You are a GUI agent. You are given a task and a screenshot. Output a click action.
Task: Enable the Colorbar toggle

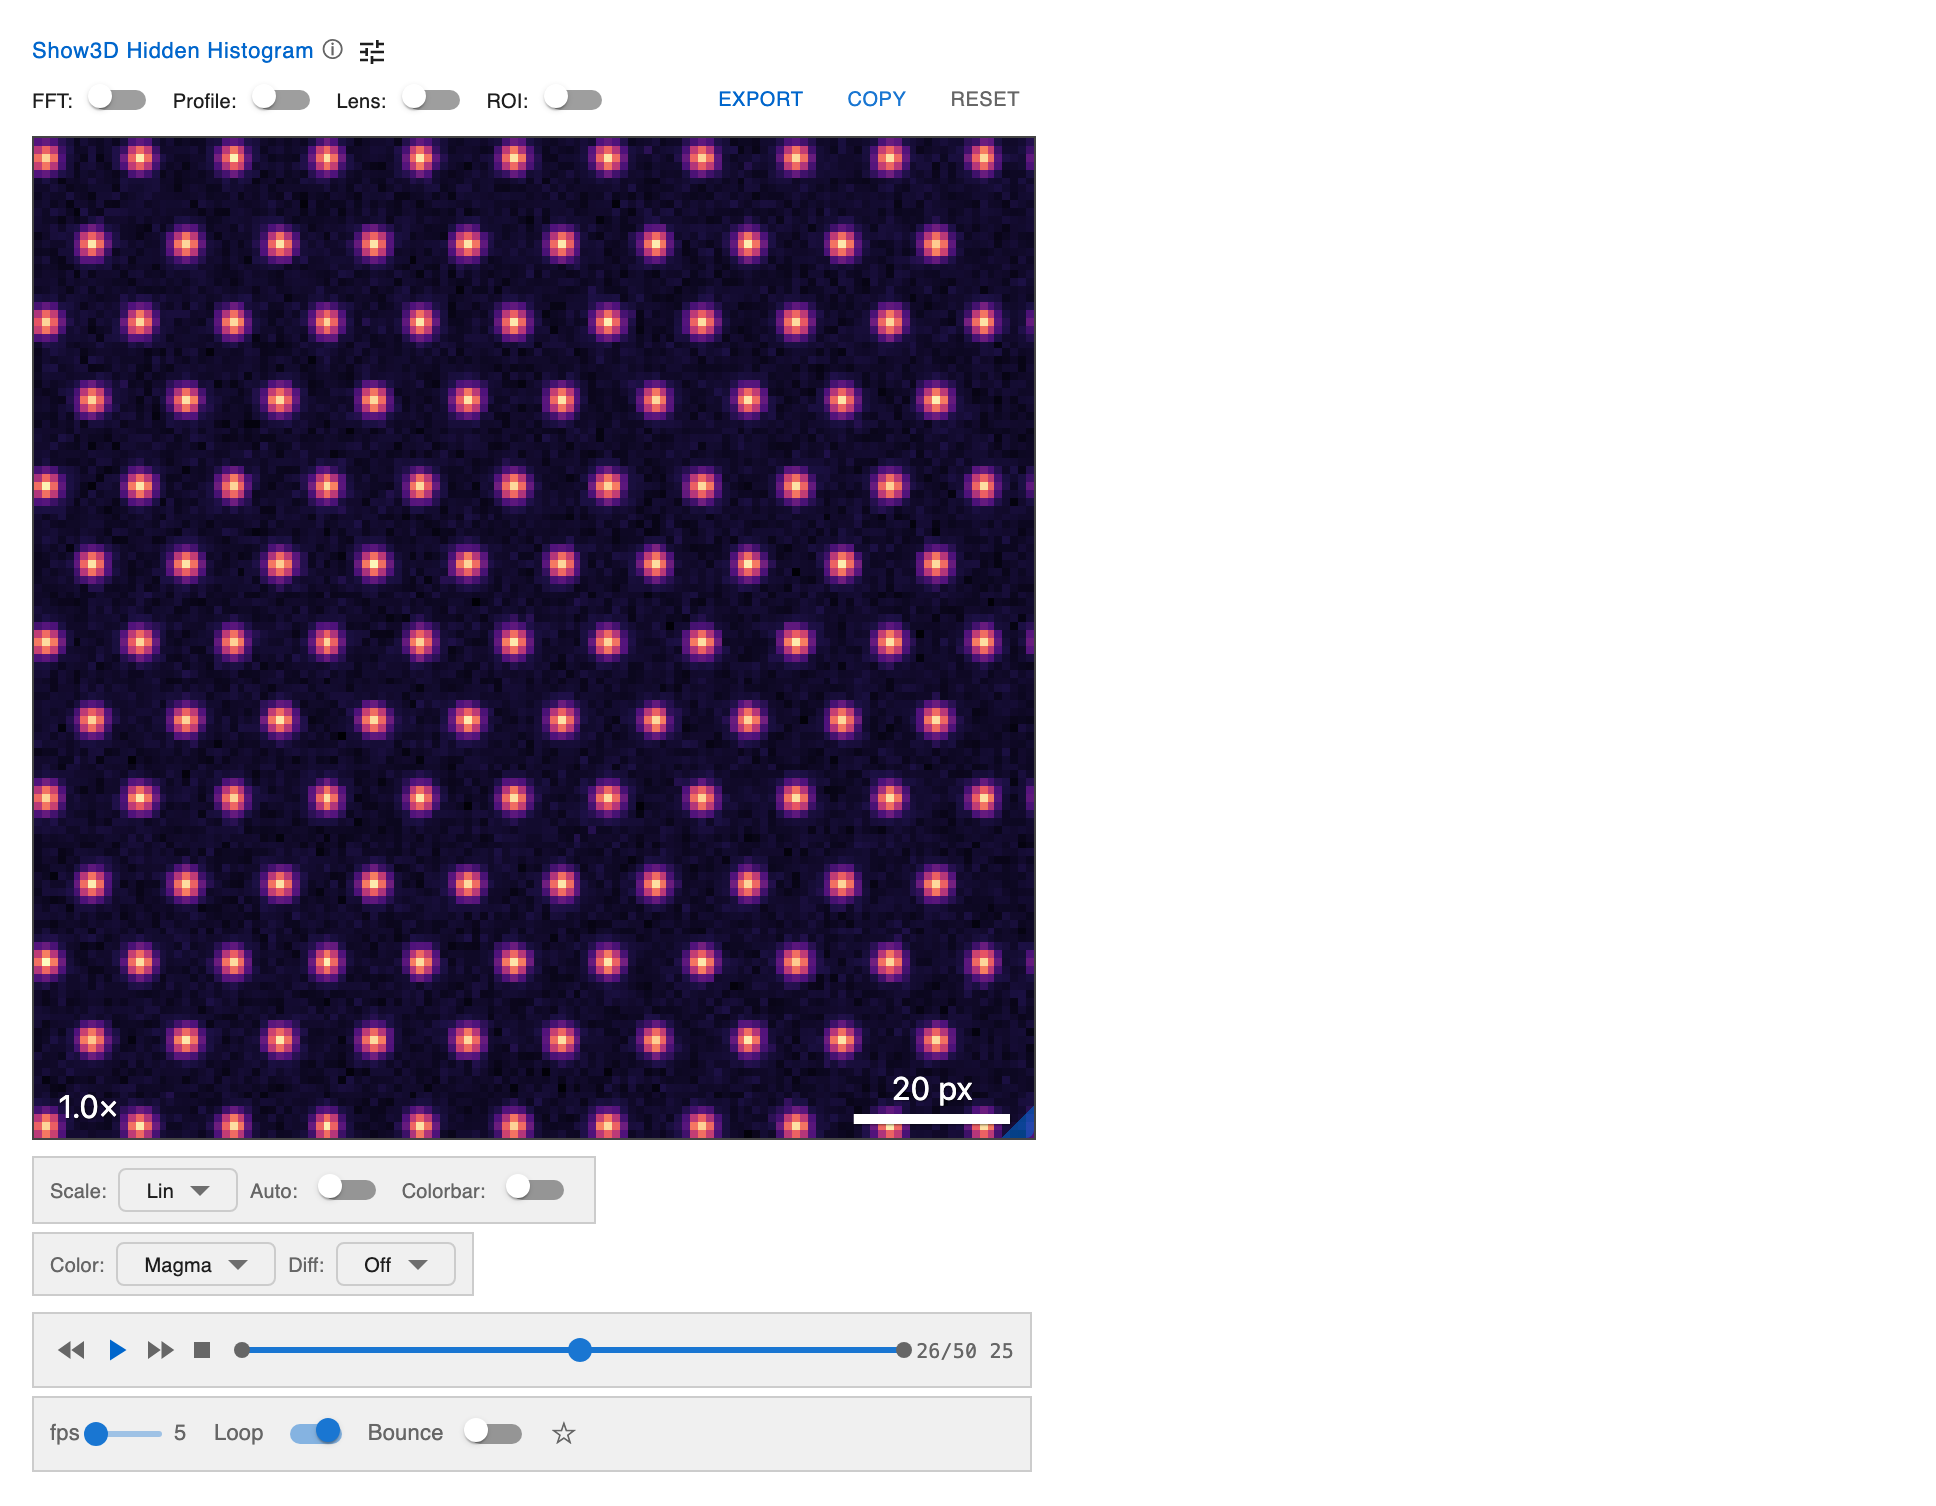(x=535, y=1190)
